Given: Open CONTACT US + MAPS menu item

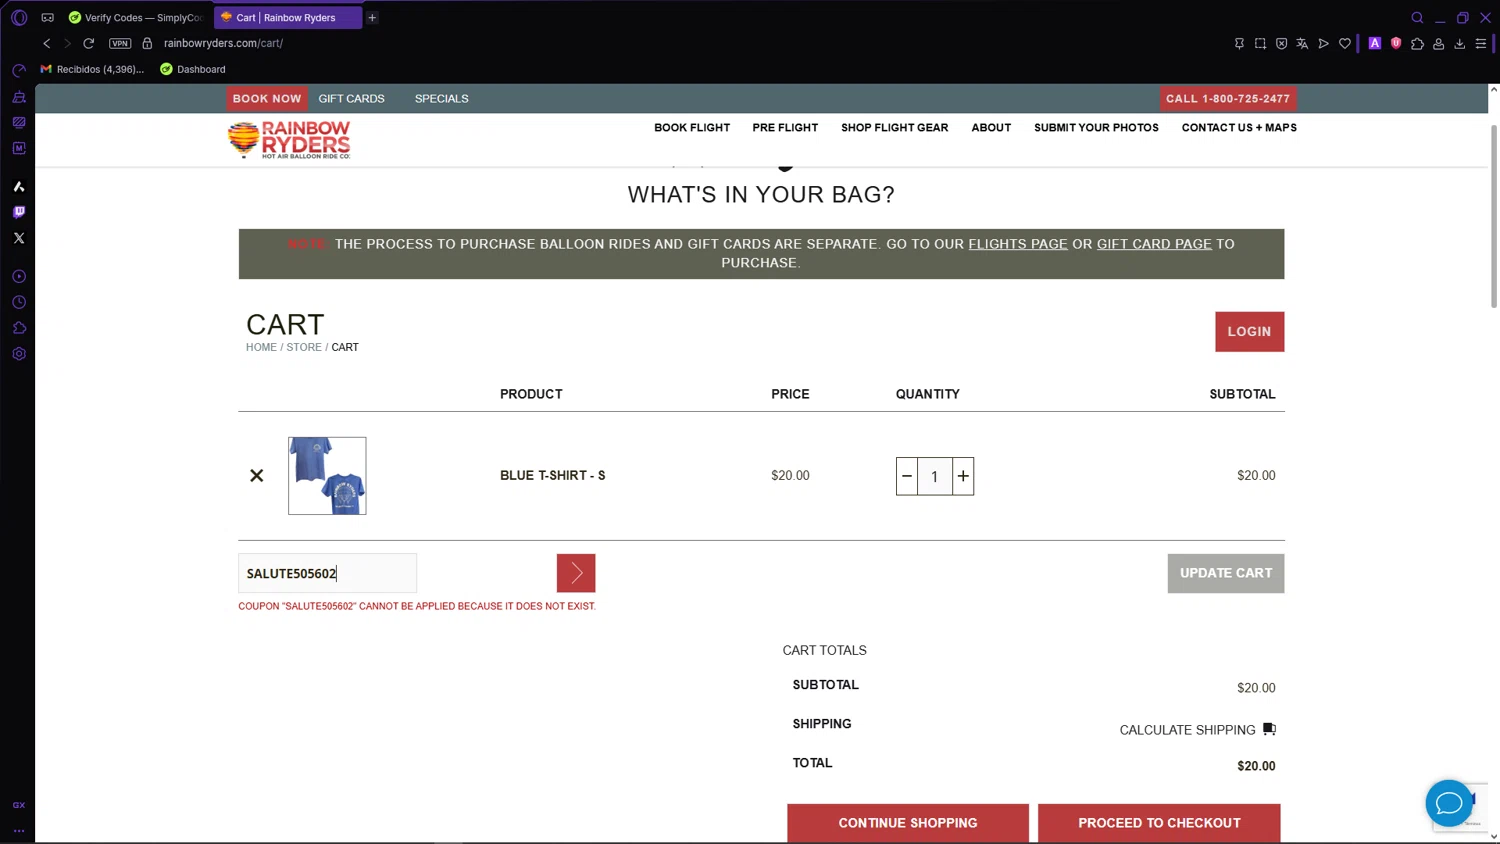Looking at the screenshot, I should pyautogui.click(x=1239, y=128).
